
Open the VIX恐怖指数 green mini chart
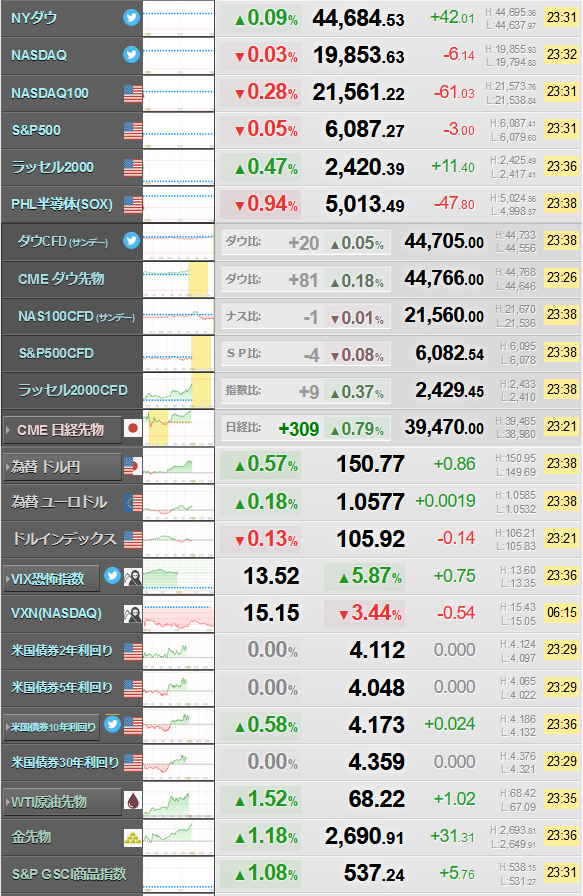(178, 576)
